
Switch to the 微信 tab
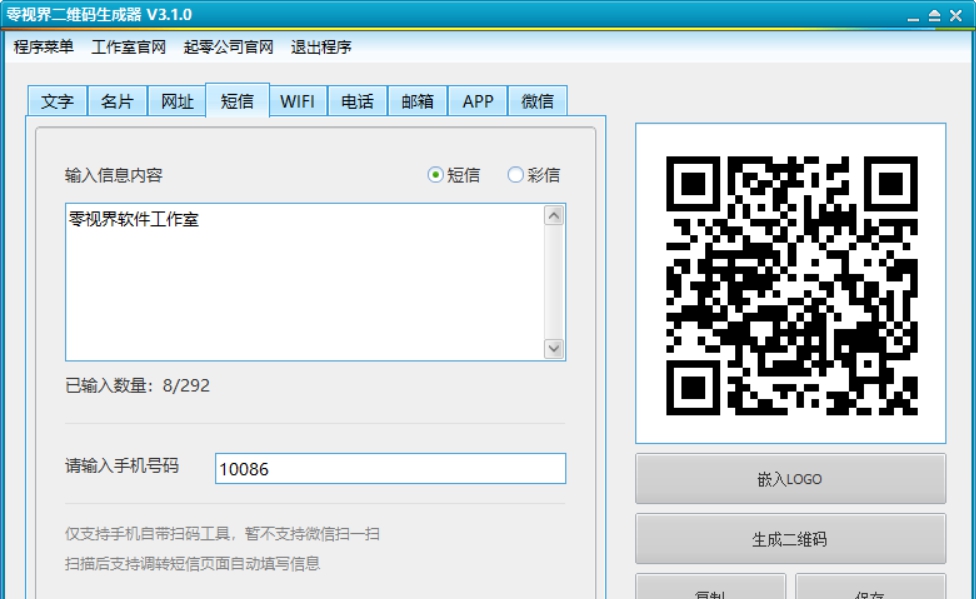click(x=537, y=101)
